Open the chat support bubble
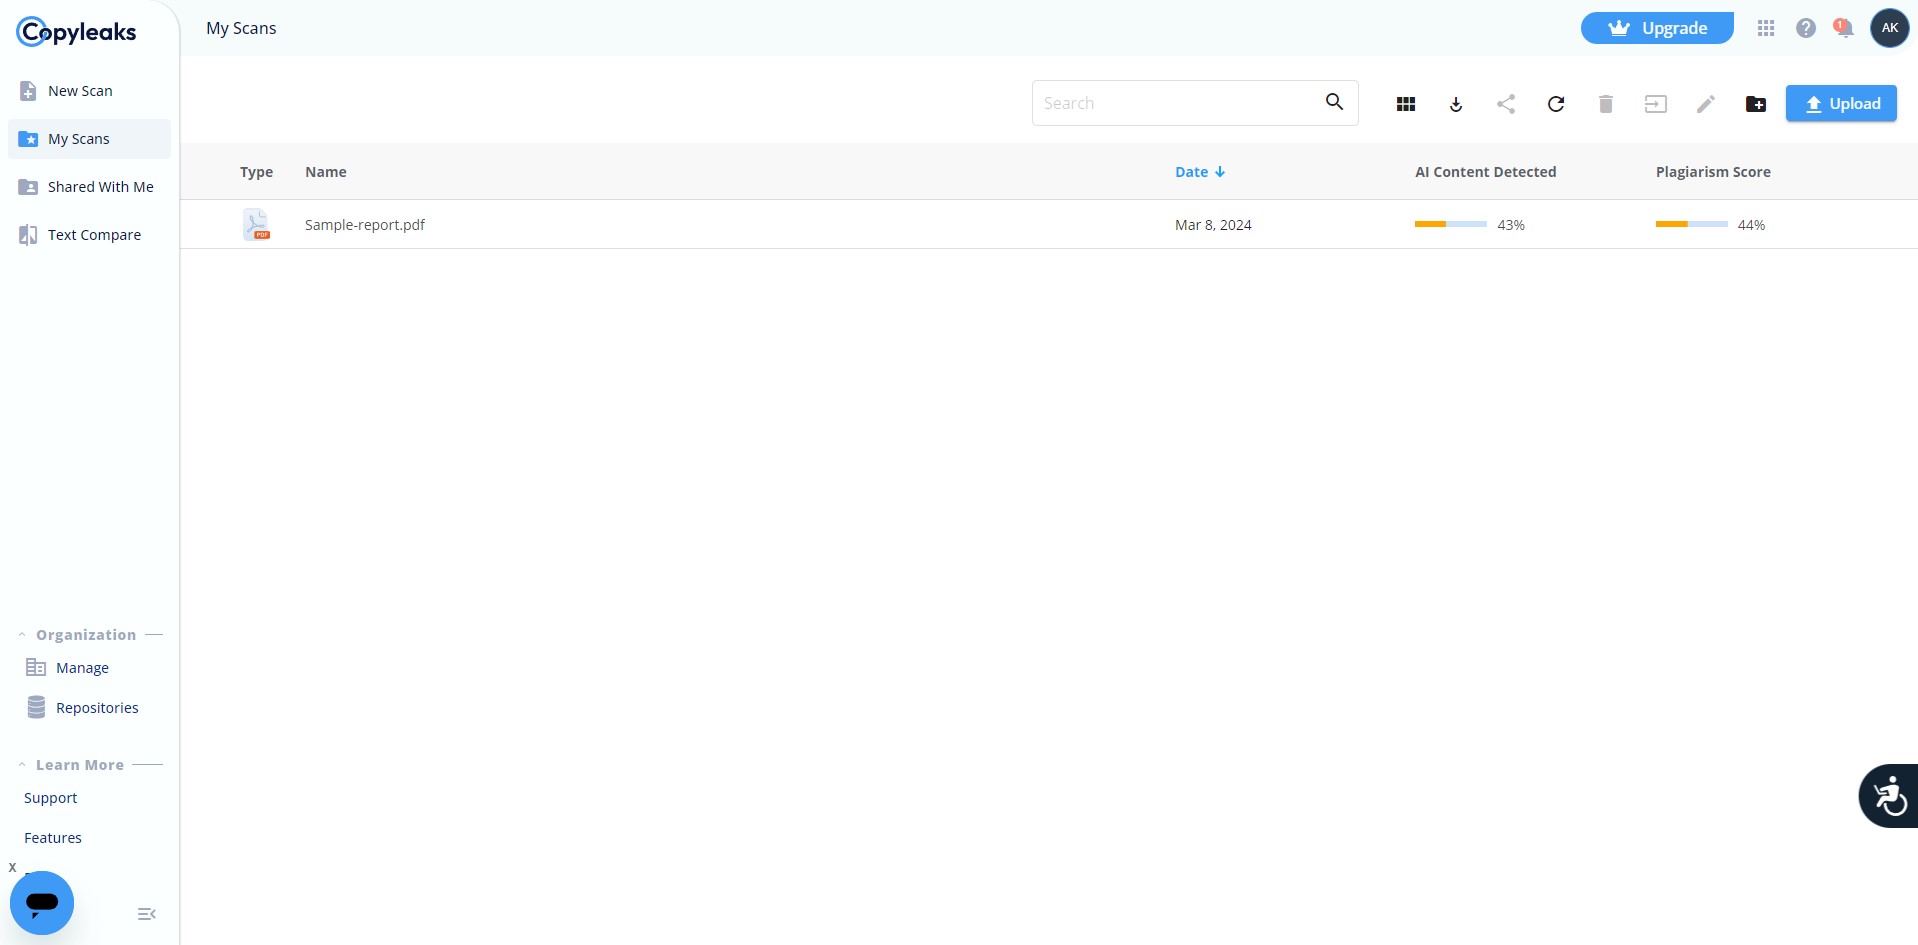This screenshot has width=1918, height=945. click(42, 903)
